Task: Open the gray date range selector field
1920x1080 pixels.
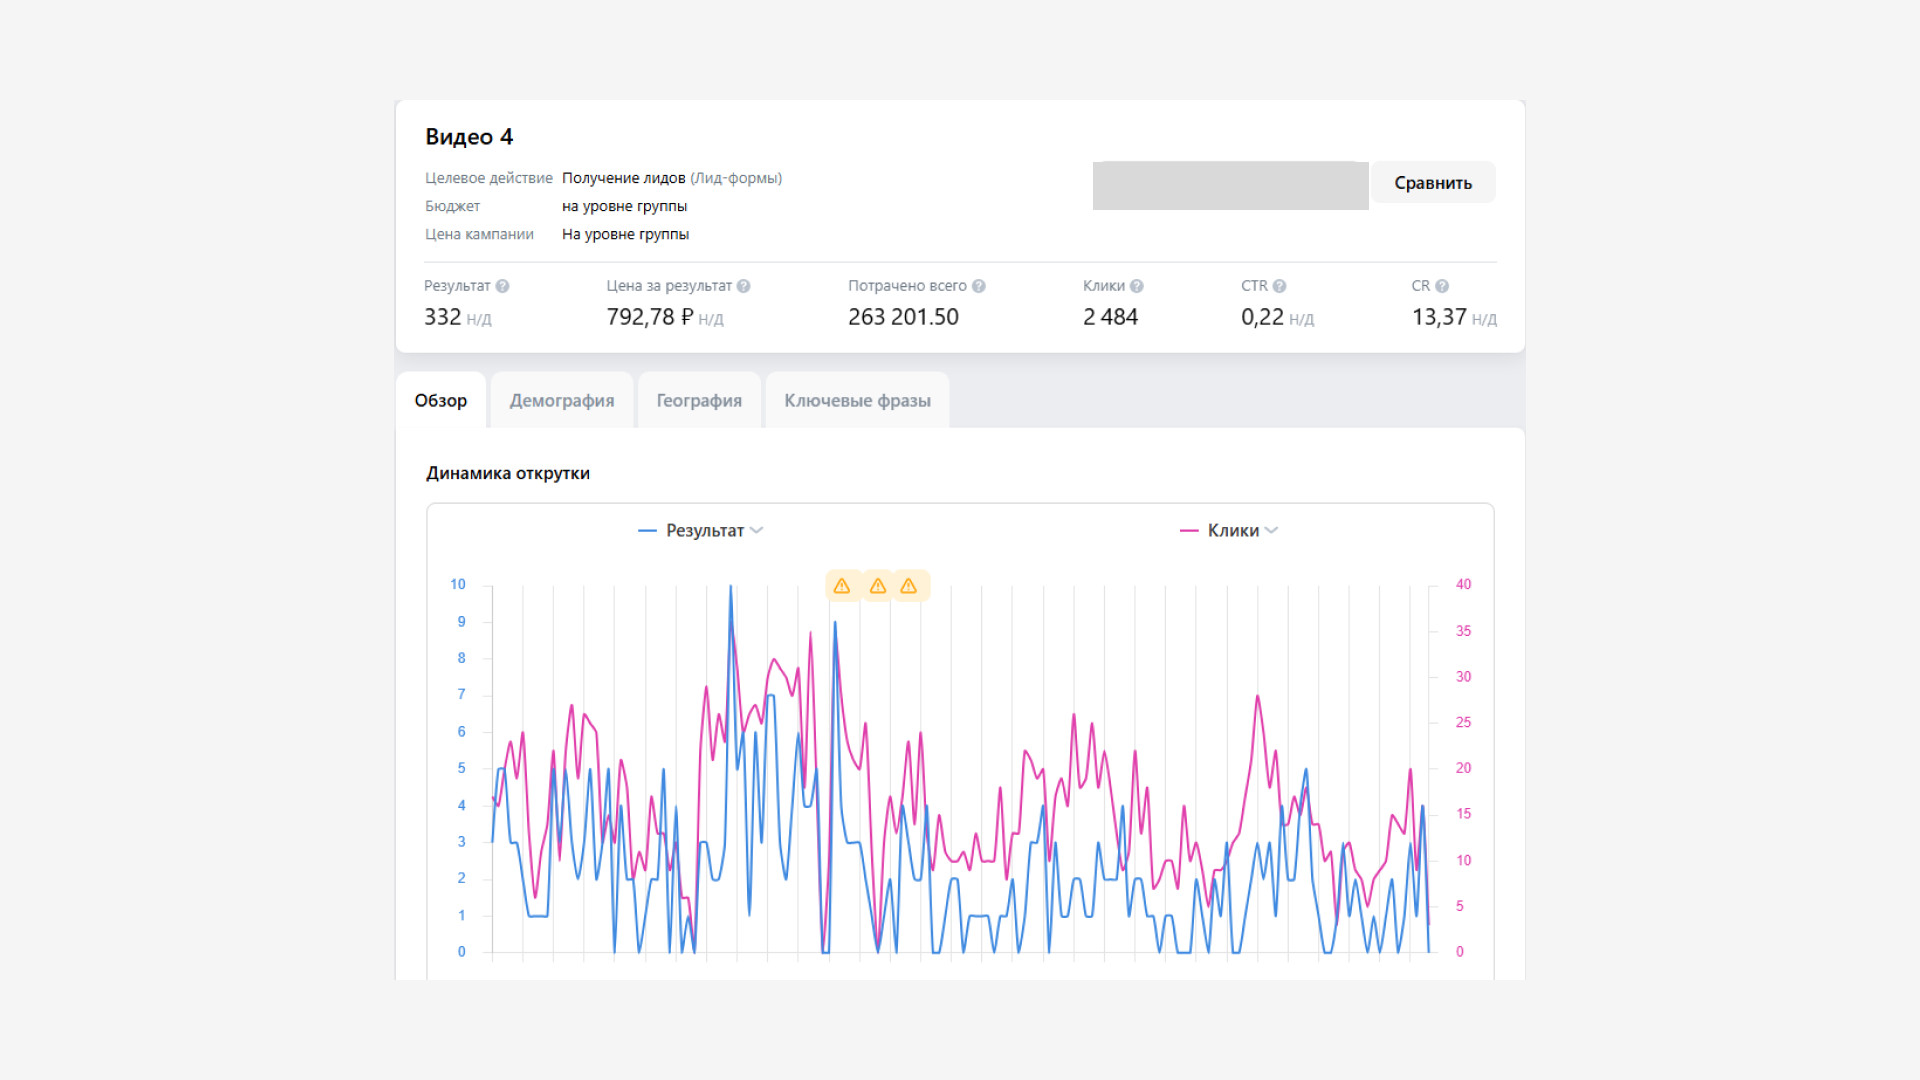Action: 1230,185
